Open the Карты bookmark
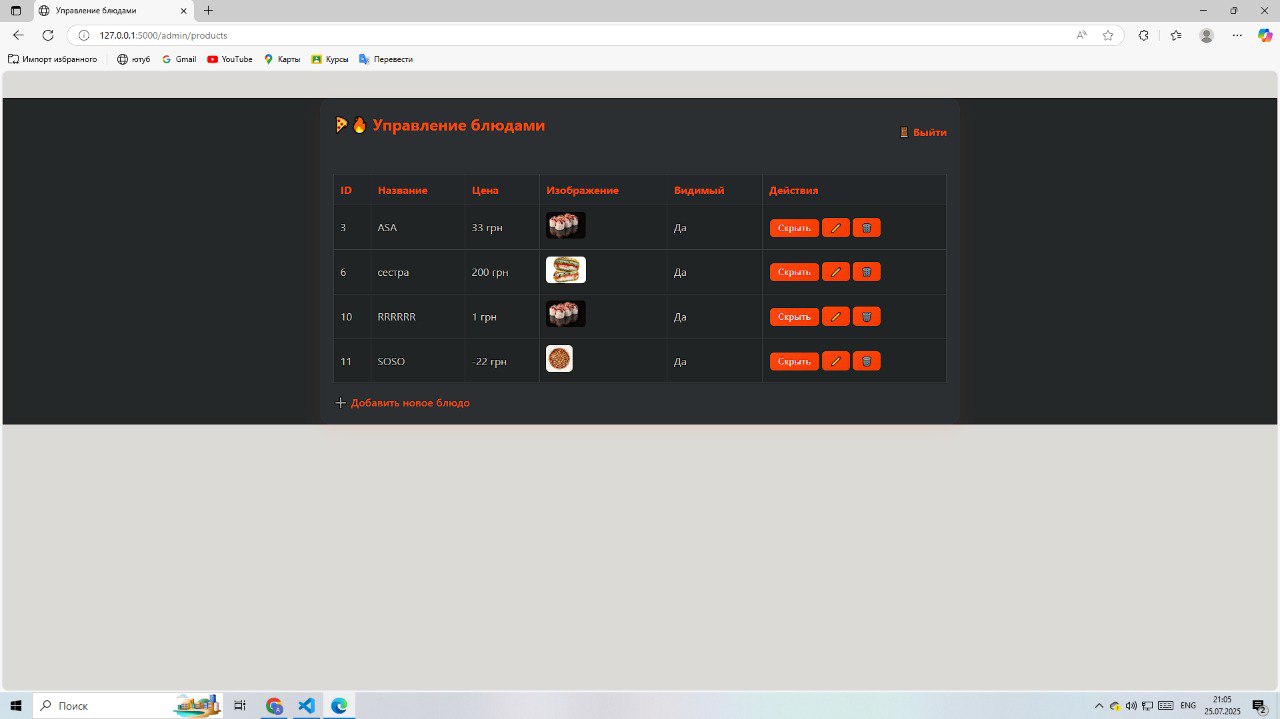This screenshot has height=719, width=1280. pyautogui.click(x=282, y=59)
